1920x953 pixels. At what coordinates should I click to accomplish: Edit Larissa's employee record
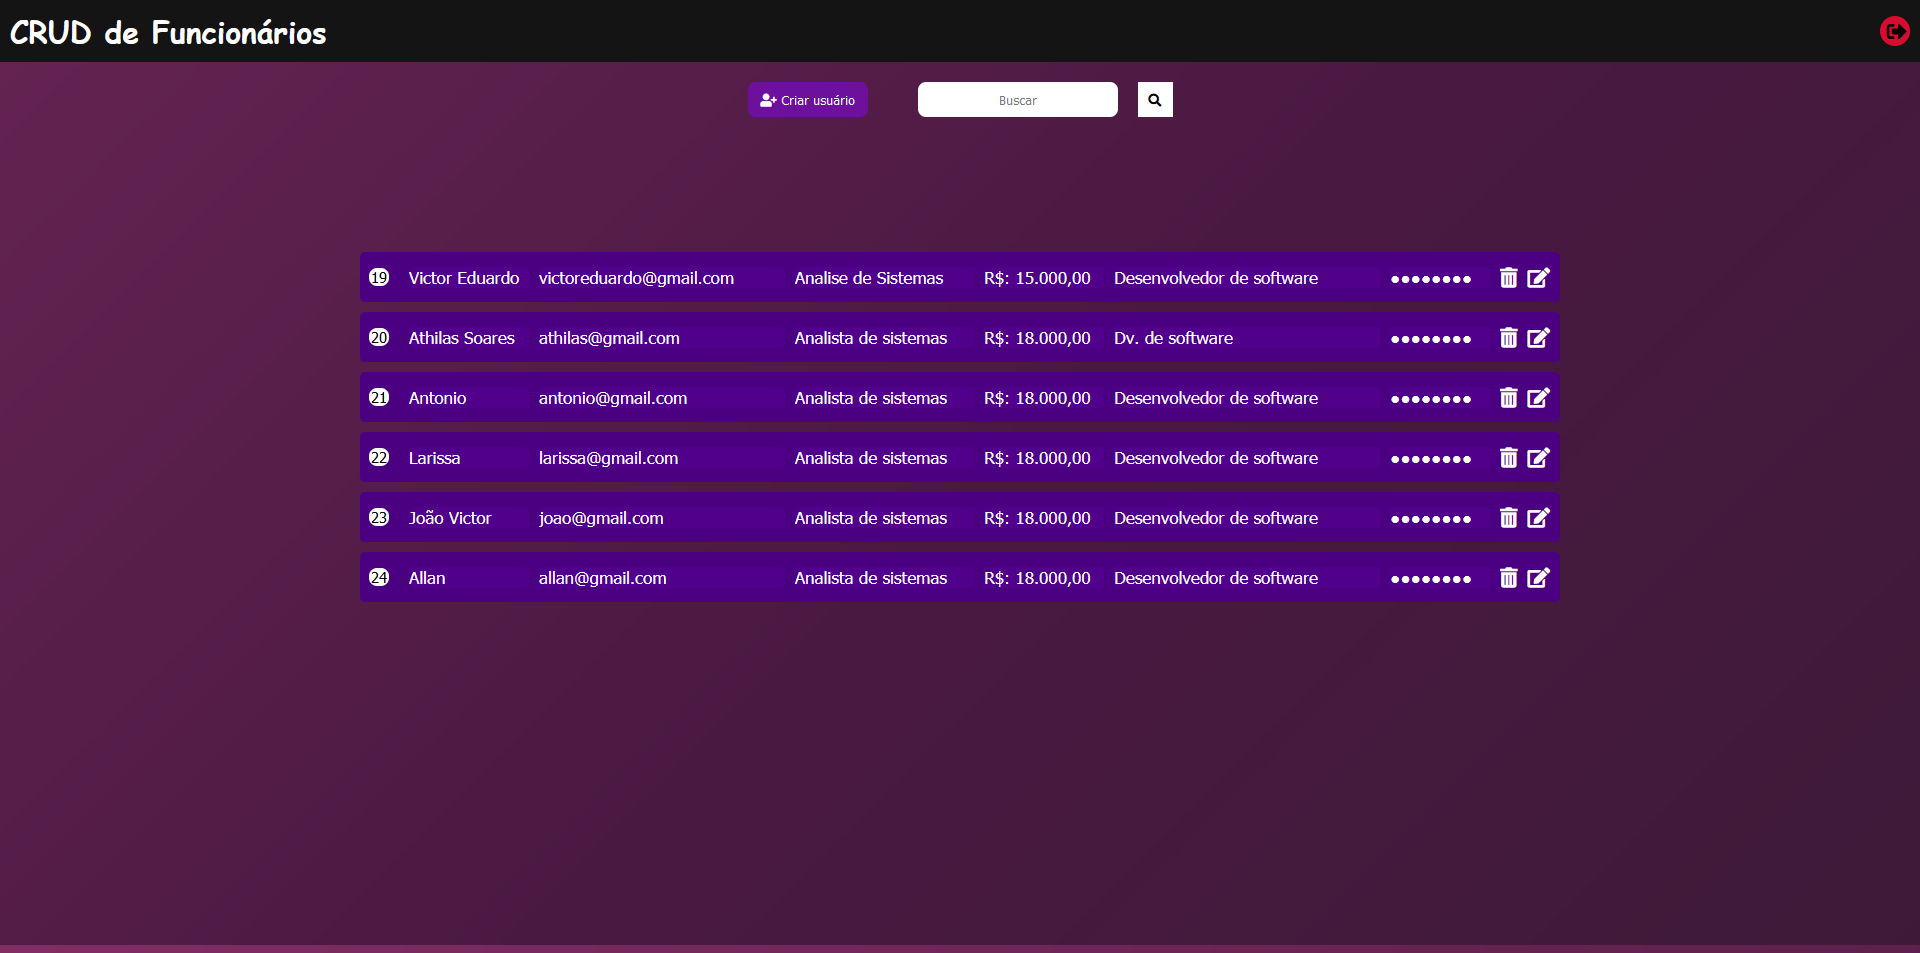click(1538, 458)
